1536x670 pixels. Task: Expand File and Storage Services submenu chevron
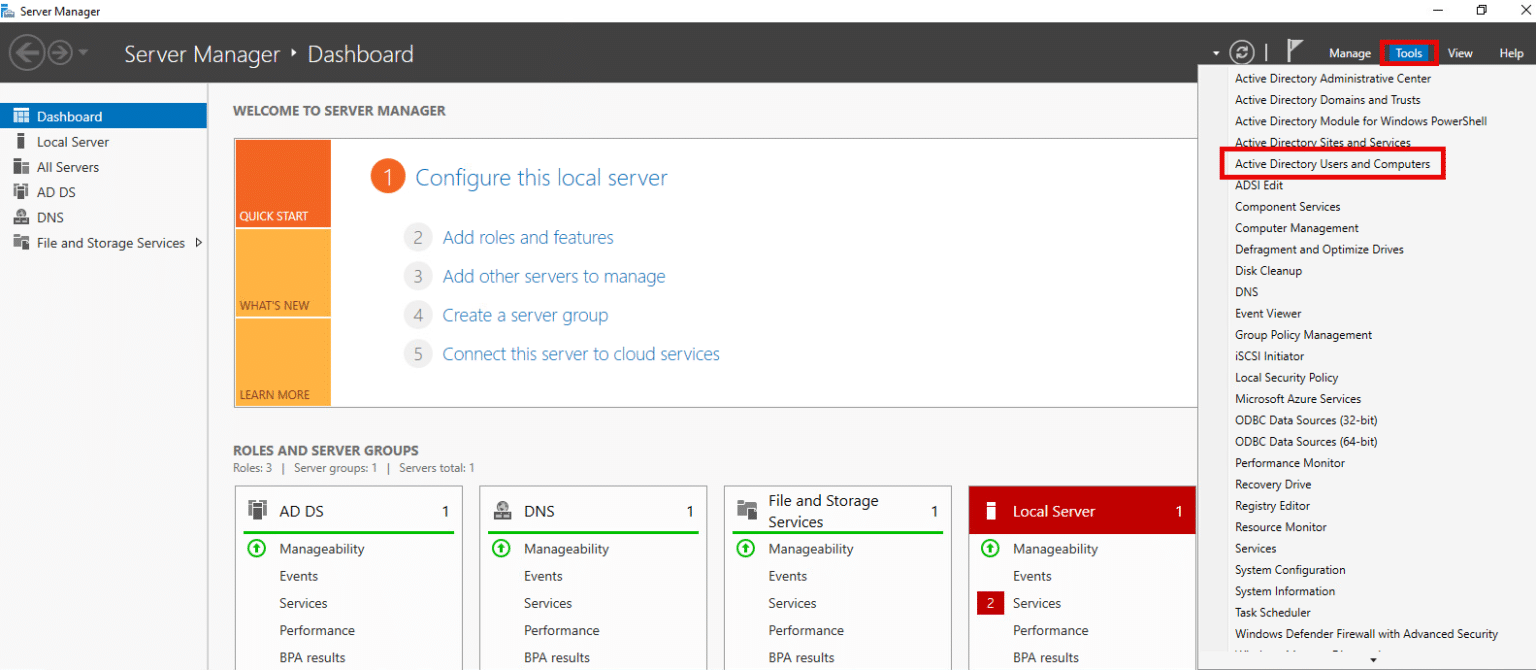point(199,242)
